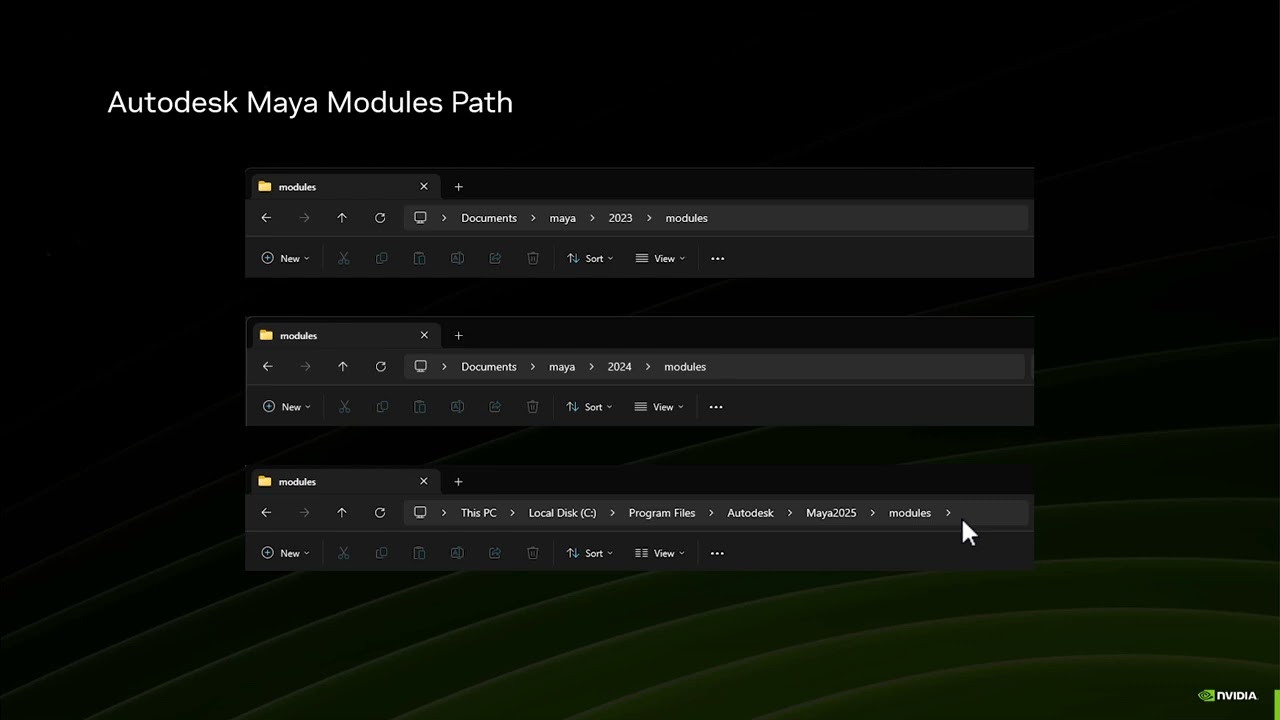Viewport: 1280px width, 720px height.
Task: Close the modules tab of the Maya2025 window
Action: coord(424,481)
